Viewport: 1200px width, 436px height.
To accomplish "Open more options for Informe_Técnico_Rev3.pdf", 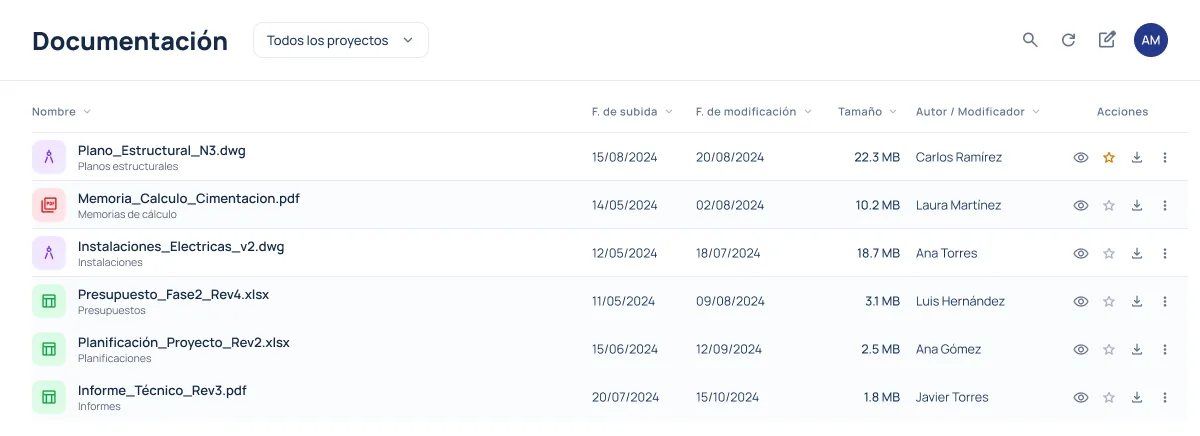I will 1165,397.
